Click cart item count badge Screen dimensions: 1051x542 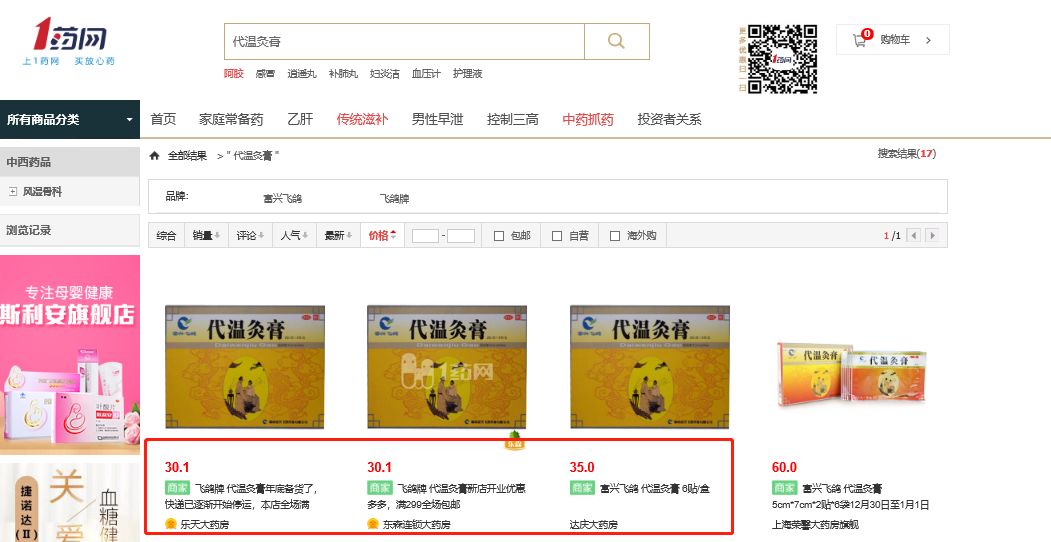coord(867,33)
